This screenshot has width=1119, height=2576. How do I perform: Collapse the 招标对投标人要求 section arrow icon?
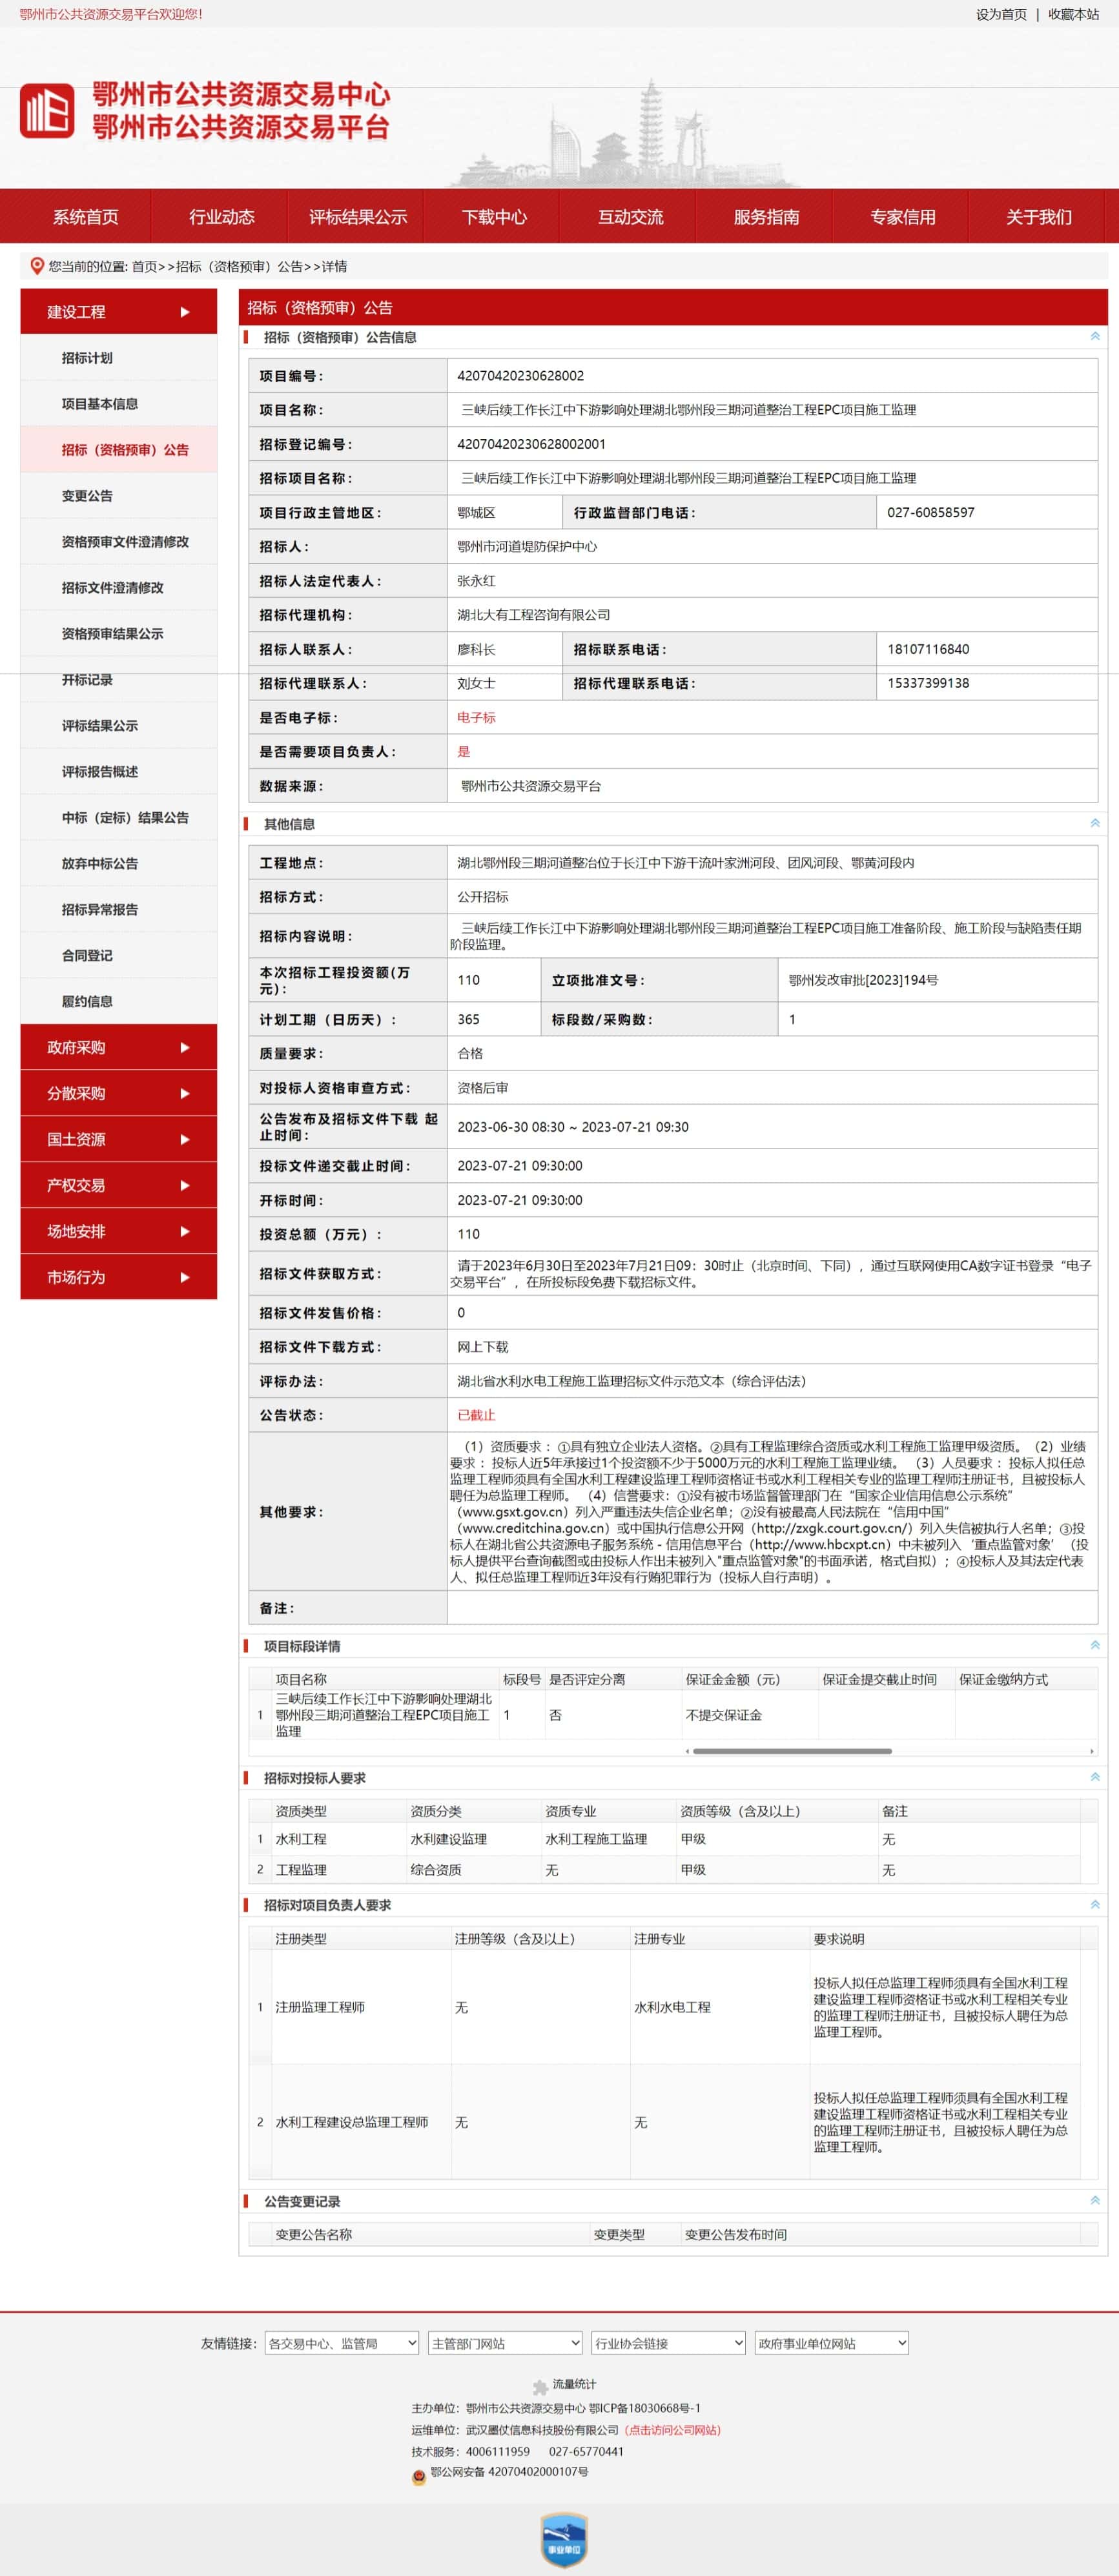tap(1094, 1777)
